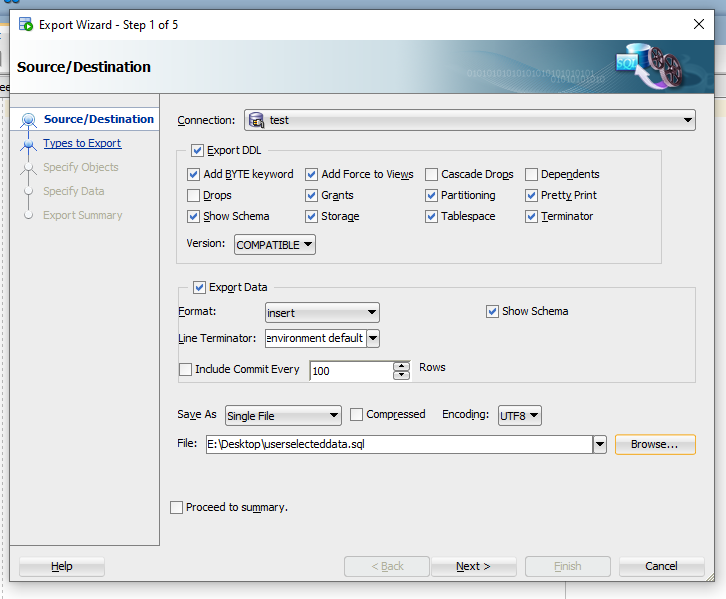Click the Browse button

[655, 444]
